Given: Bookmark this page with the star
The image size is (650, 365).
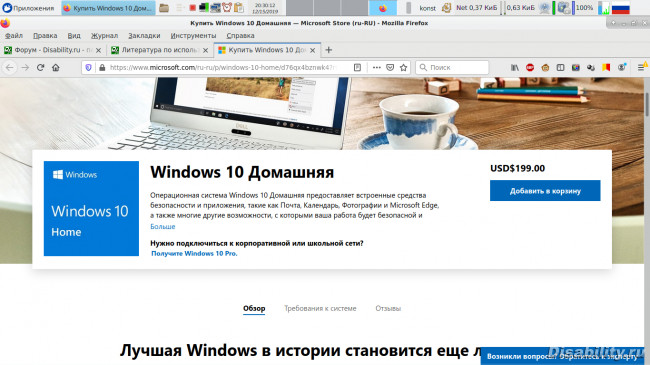Looking at the screenshot, I should (403, 67).
